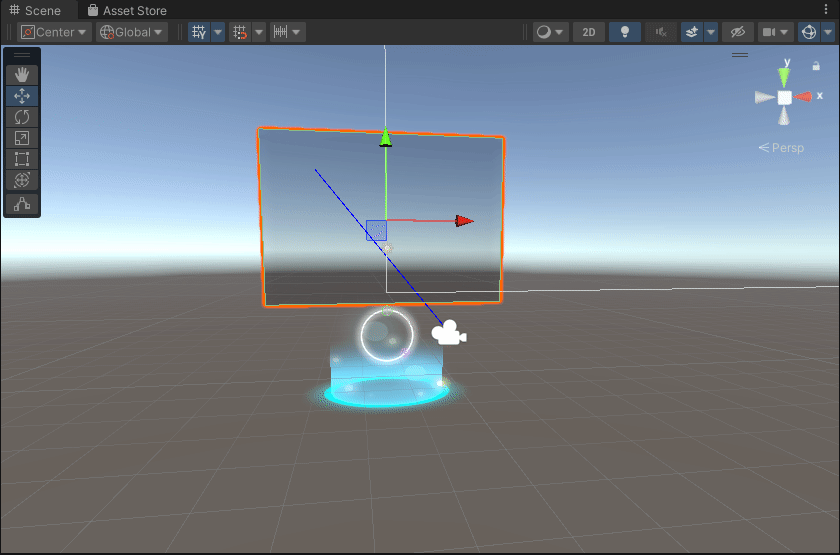Select the Scene tab
Image resolution: width=840 pixels, height=555 pixels.
click(x=35, y=10)
